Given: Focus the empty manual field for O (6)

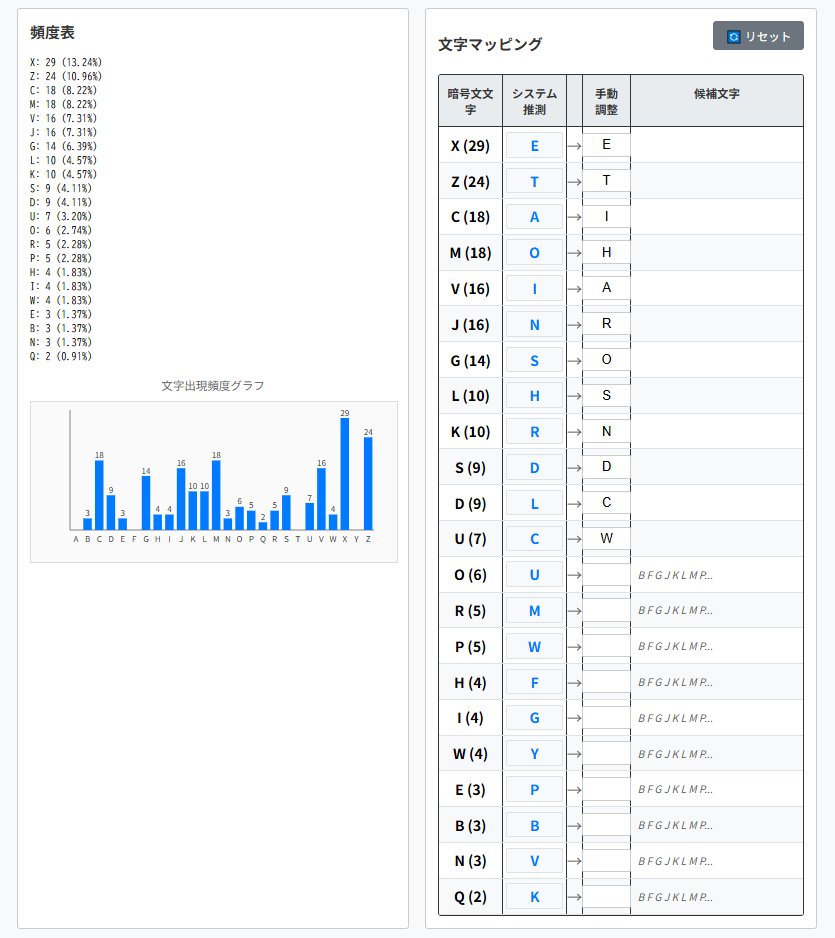Looking at the screenshot, I should pyautogui.click(x=606, y=575).
